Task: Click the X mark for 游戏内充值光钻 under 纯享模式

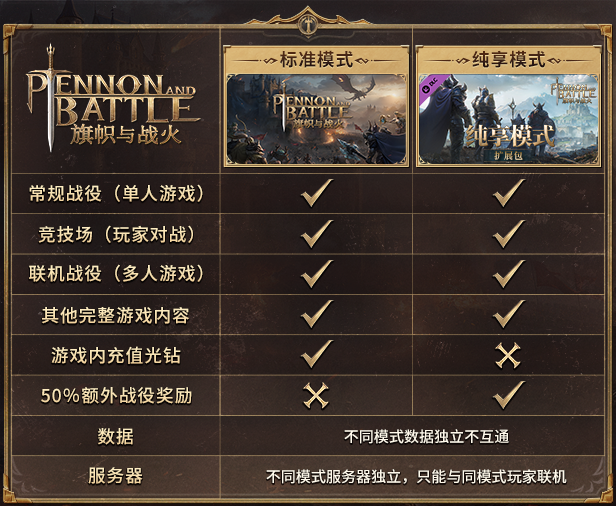Action: [508, 355]
